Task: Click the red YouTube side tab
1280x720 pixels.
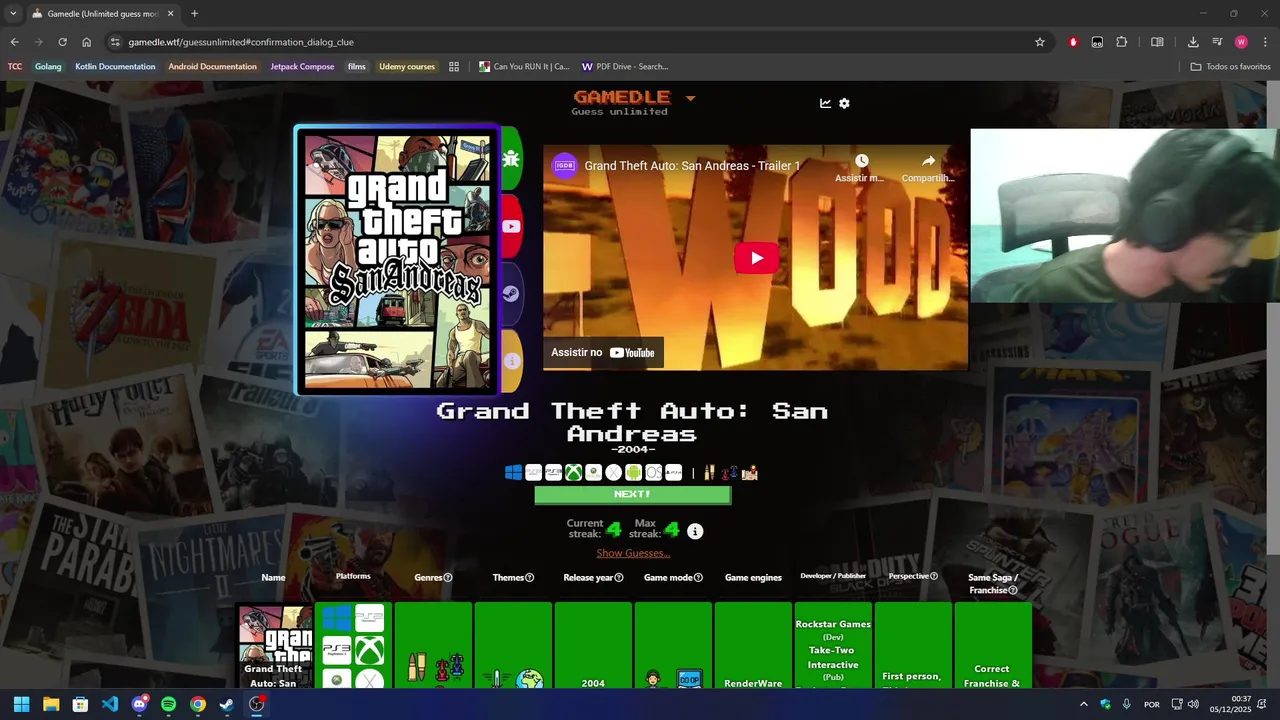Action: point(511,226)
